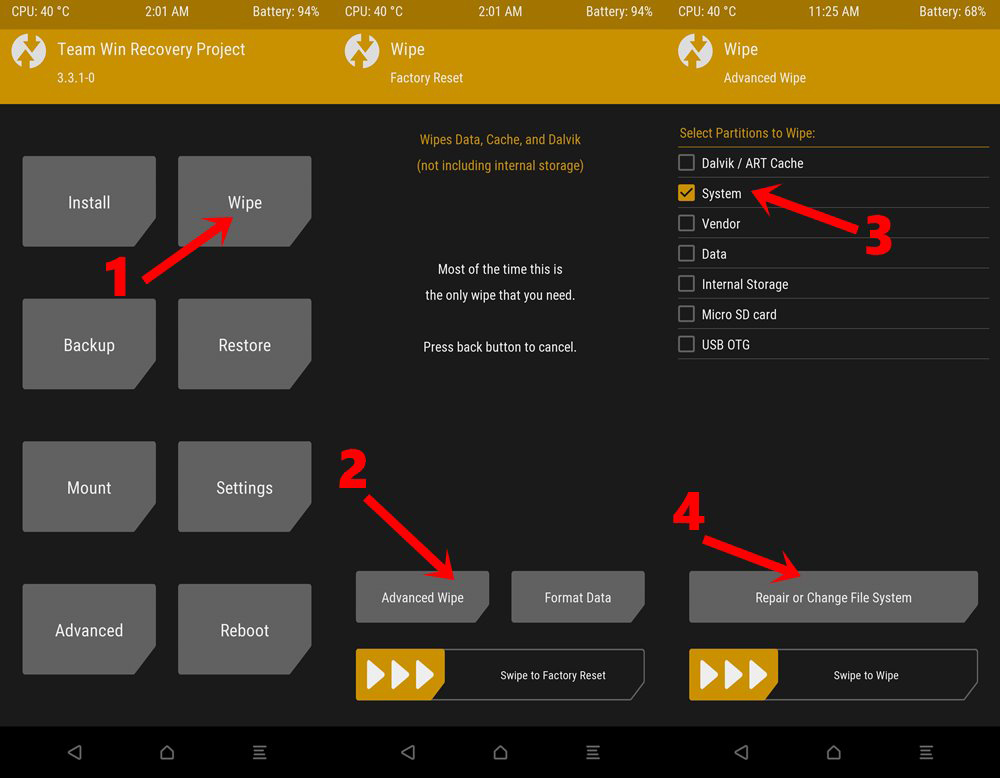Viewport: 1000px width, 778px height.
Task: Open the Mount menu
Action: (x=89, y=487)
